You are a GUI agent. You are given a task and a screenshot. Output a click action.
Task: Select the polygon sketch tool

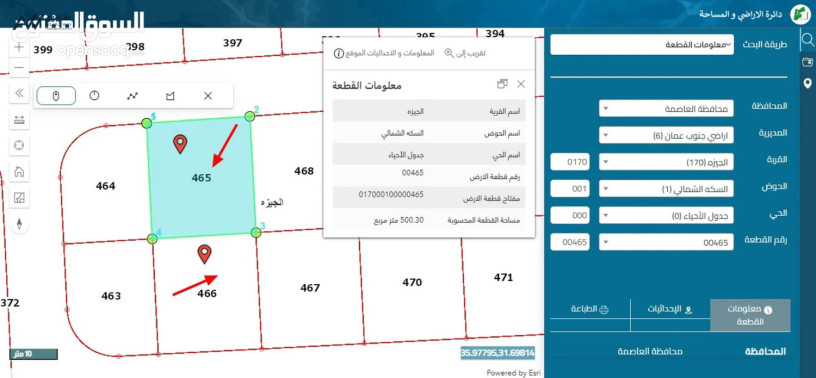tap(170, 96)
